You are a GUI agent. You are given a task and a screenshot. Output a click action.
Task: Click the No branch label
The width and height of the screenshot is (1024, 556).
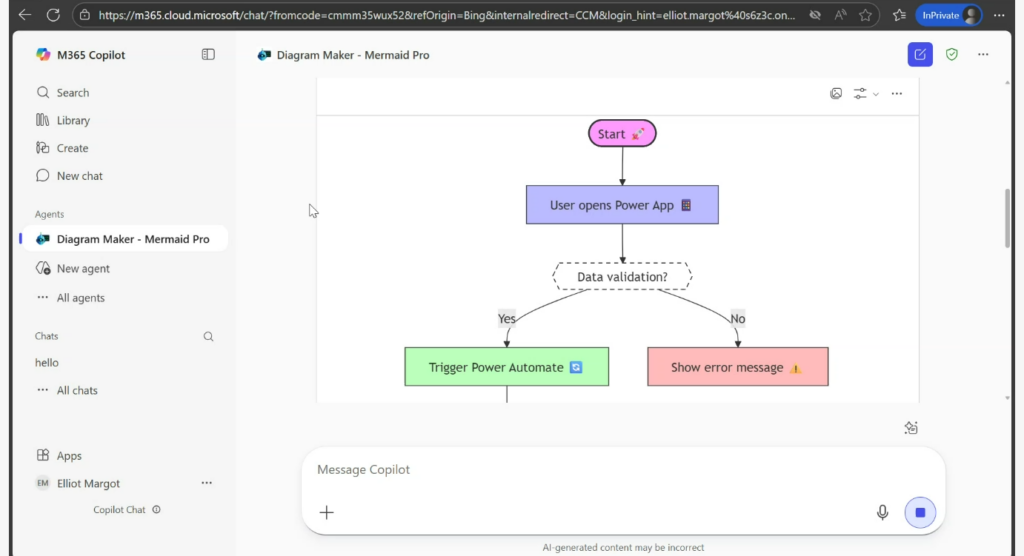coord(737,319)
